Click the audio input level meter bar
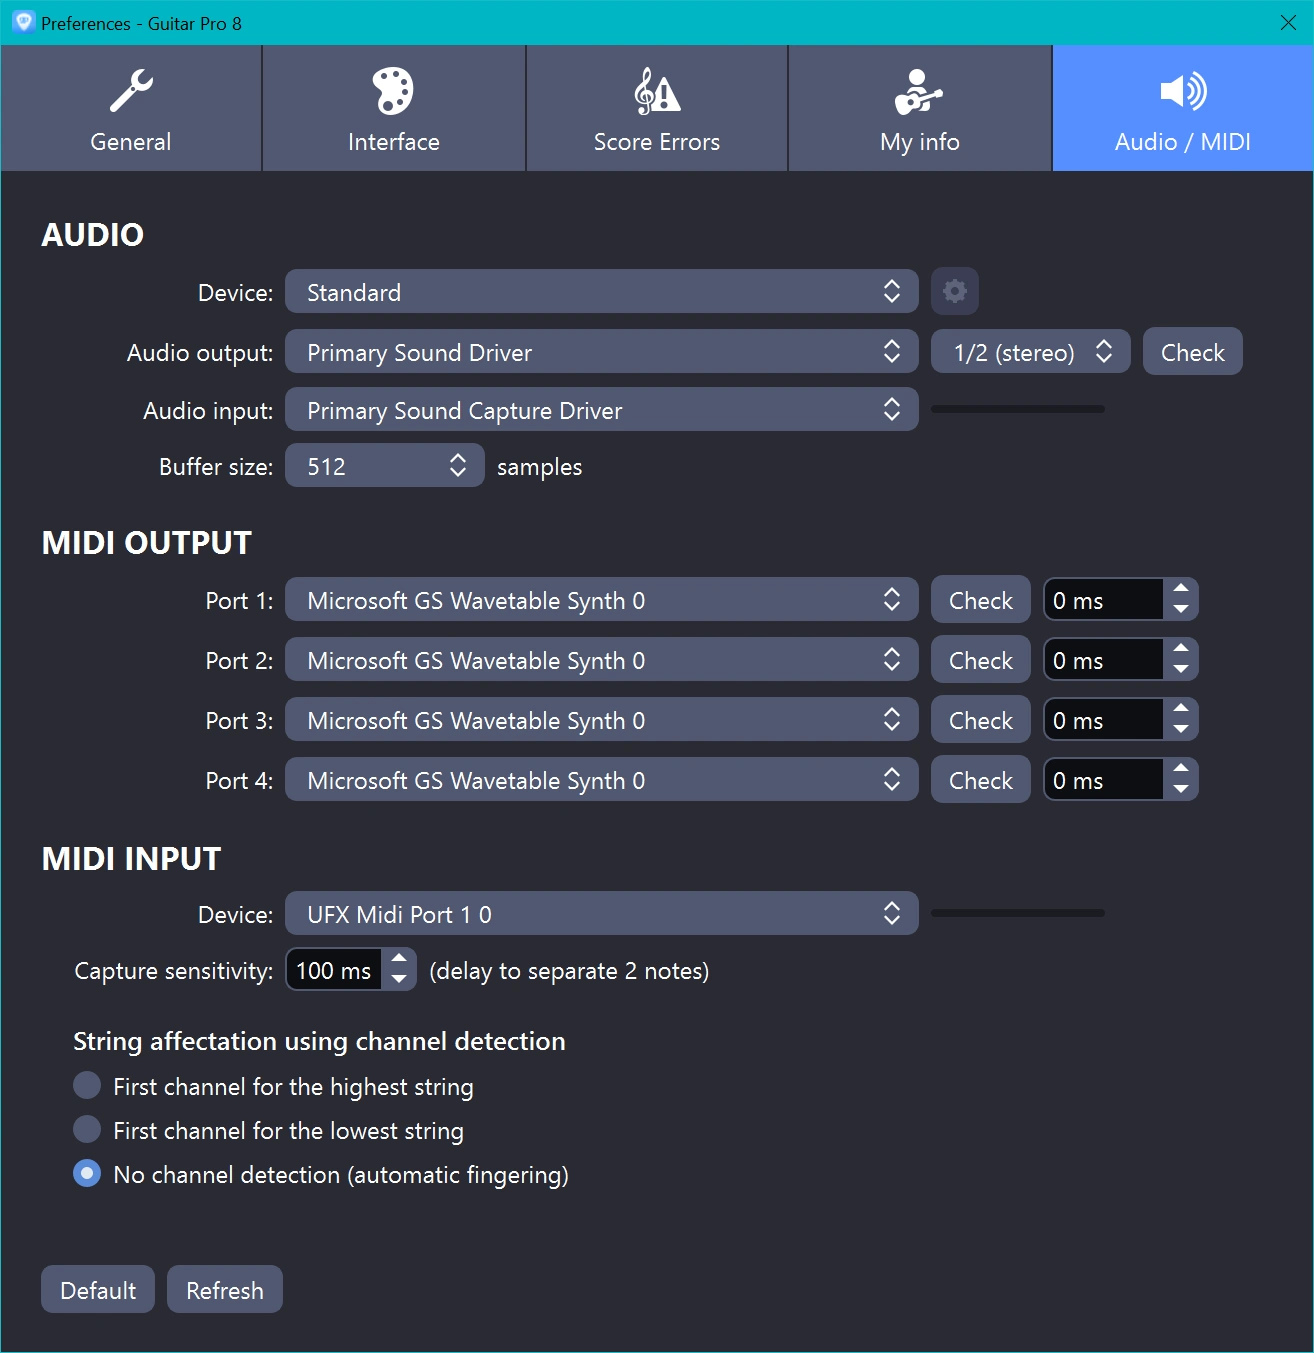Viewport: 1314px width, 1353px height. click(1017, 409)
